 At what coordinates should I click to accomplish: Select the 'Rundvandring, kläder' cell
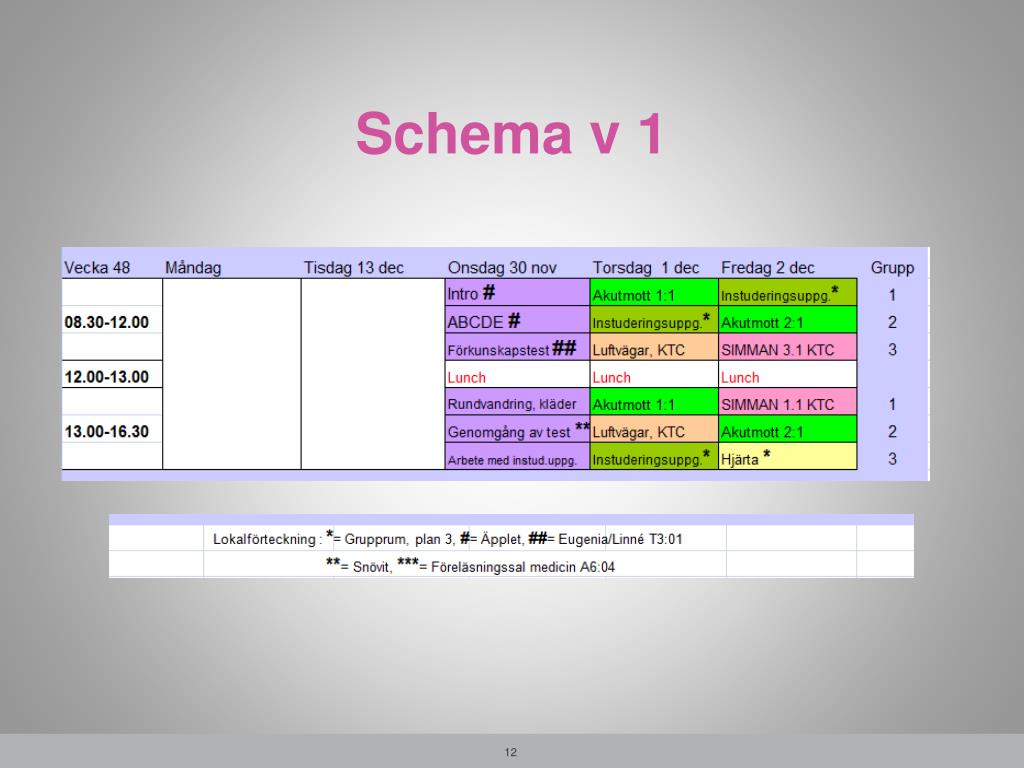tap(517, 403)
